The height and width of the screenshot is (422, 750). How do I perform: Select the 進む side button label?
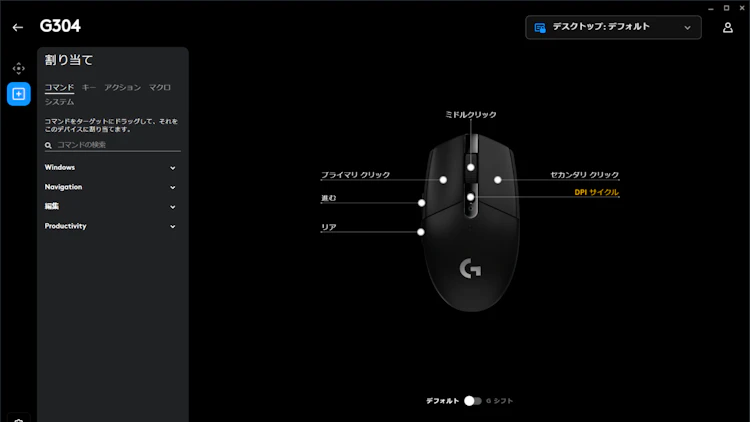click(329, 198)
